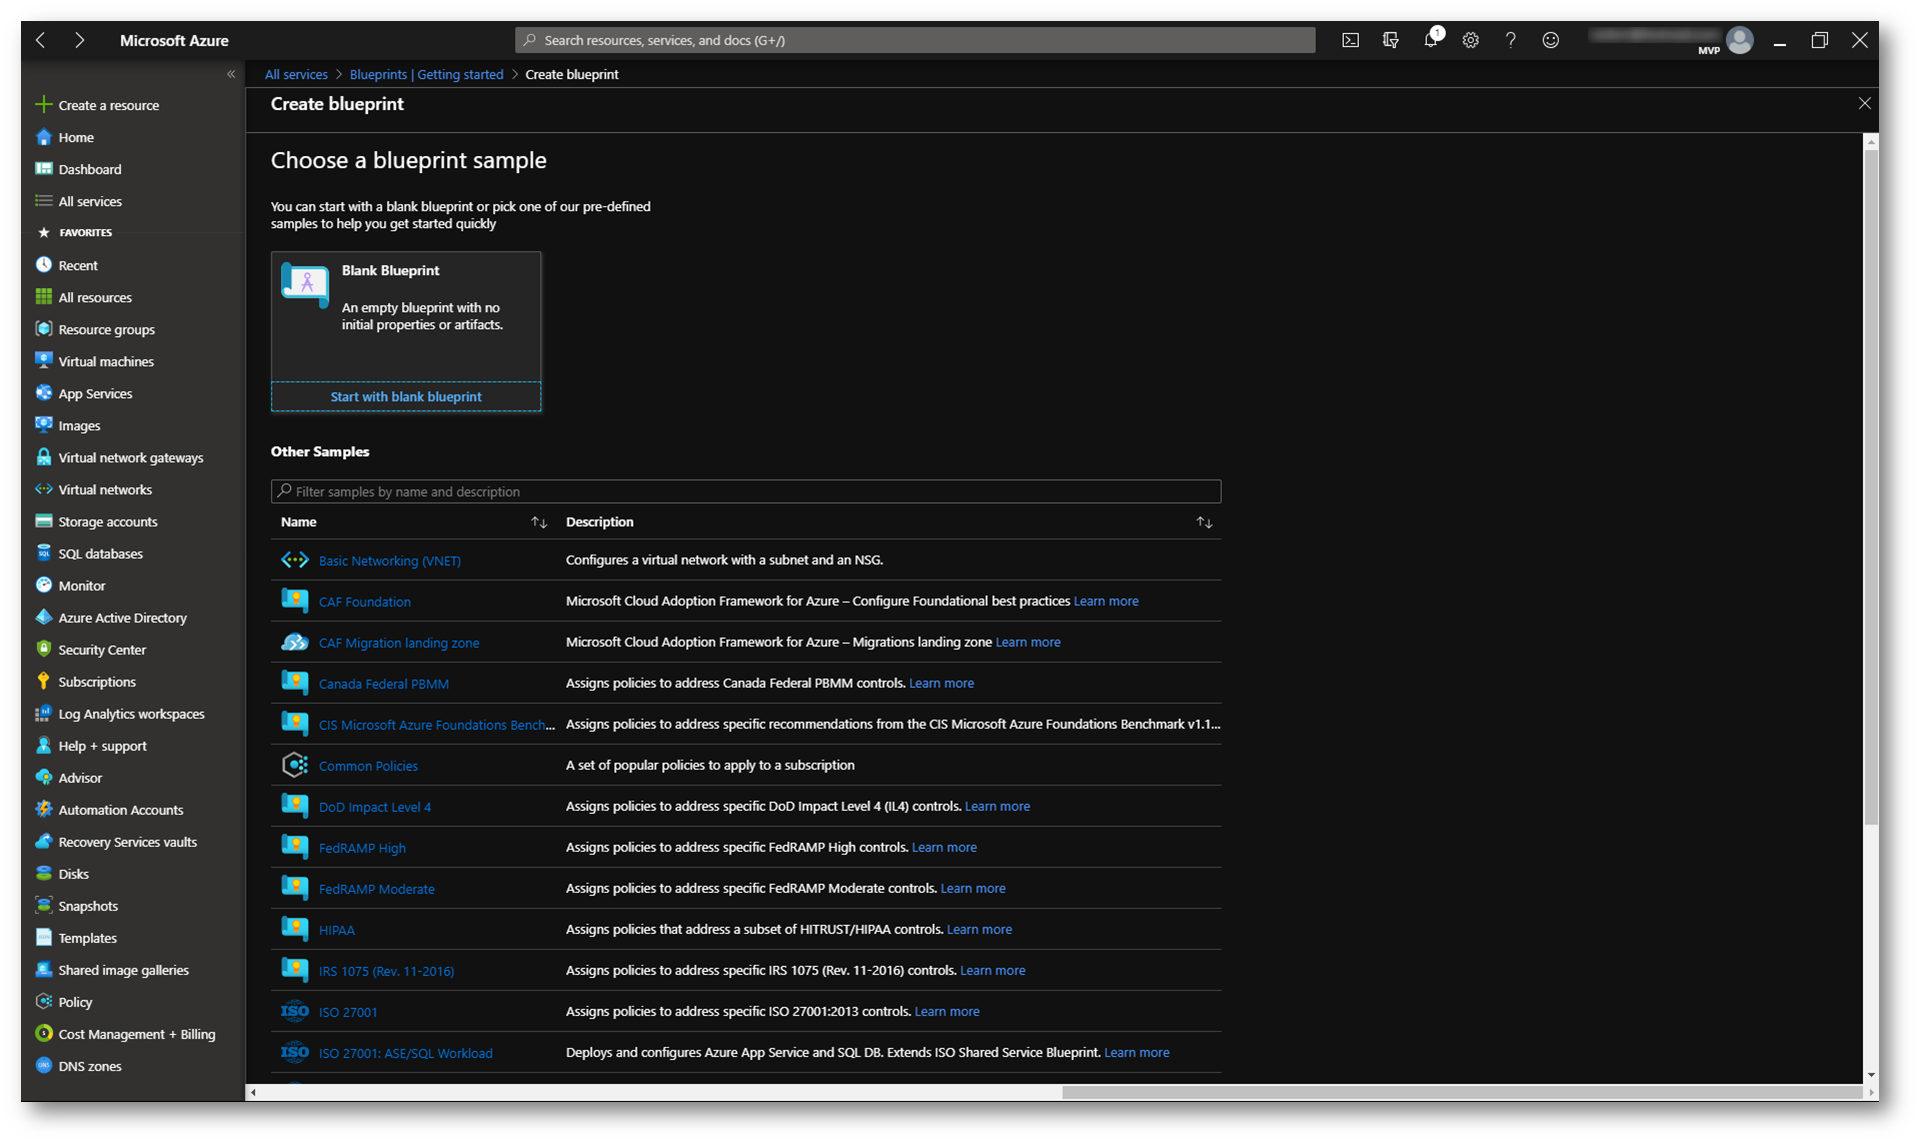Viewport: 1921px width, 1144px height.
Task: Click the Home icon in the sidebar
Action: click(x=43, y=137)
